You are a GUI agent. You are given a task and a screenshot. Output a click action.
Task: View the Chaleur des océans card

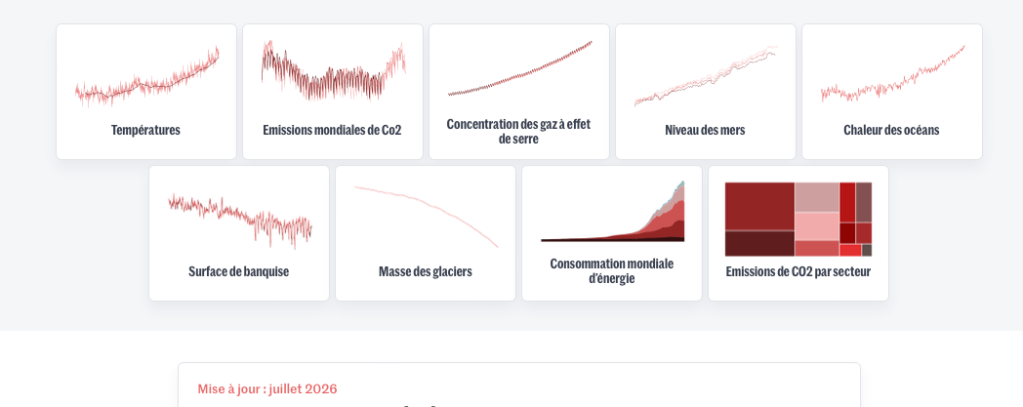tap(892, 91)
